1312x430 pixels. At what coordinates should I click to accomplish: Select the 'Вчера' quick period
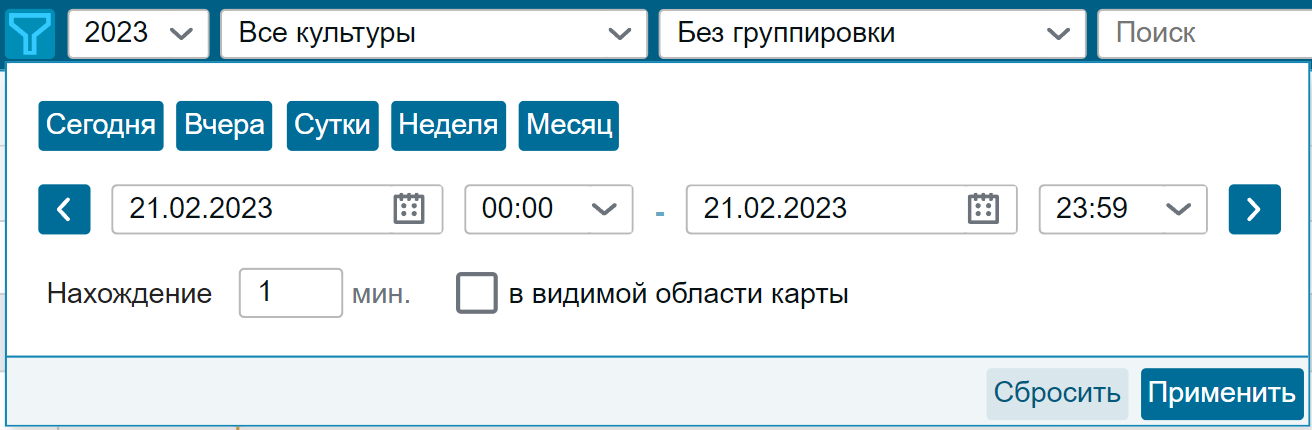pyautogui.click(x=225, y=126)
